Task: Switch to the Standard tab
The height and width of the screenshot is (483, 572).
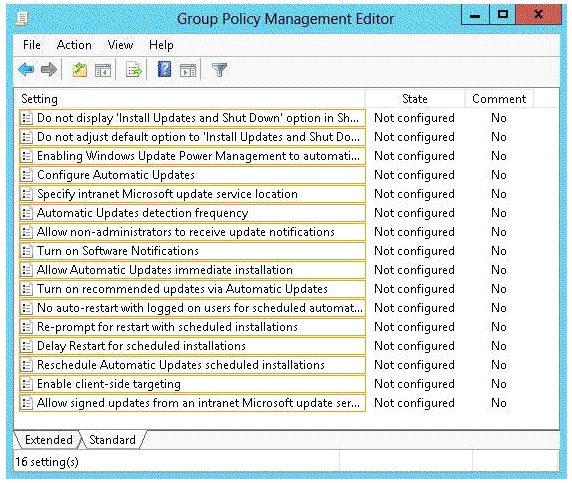Action: (112, 440)
